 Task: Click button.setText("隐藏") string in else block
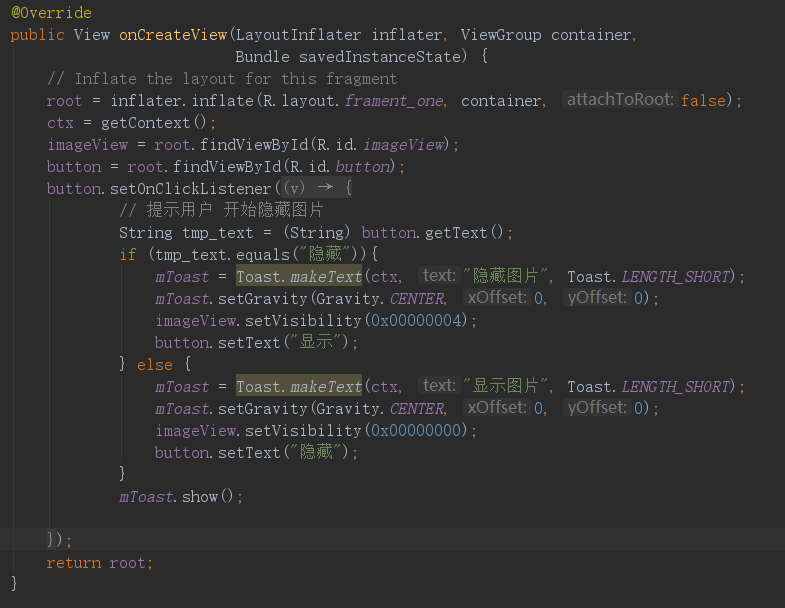(x=315, y=452)
